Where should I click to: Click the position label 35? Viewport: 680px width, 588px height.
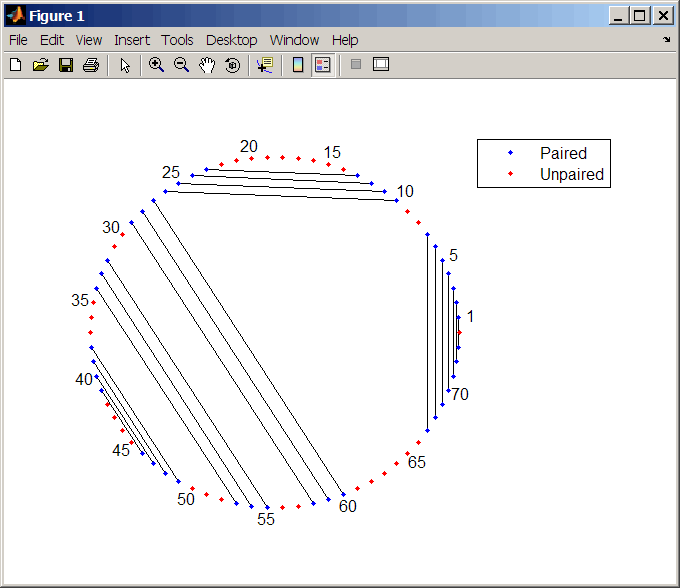coord(80,300)
